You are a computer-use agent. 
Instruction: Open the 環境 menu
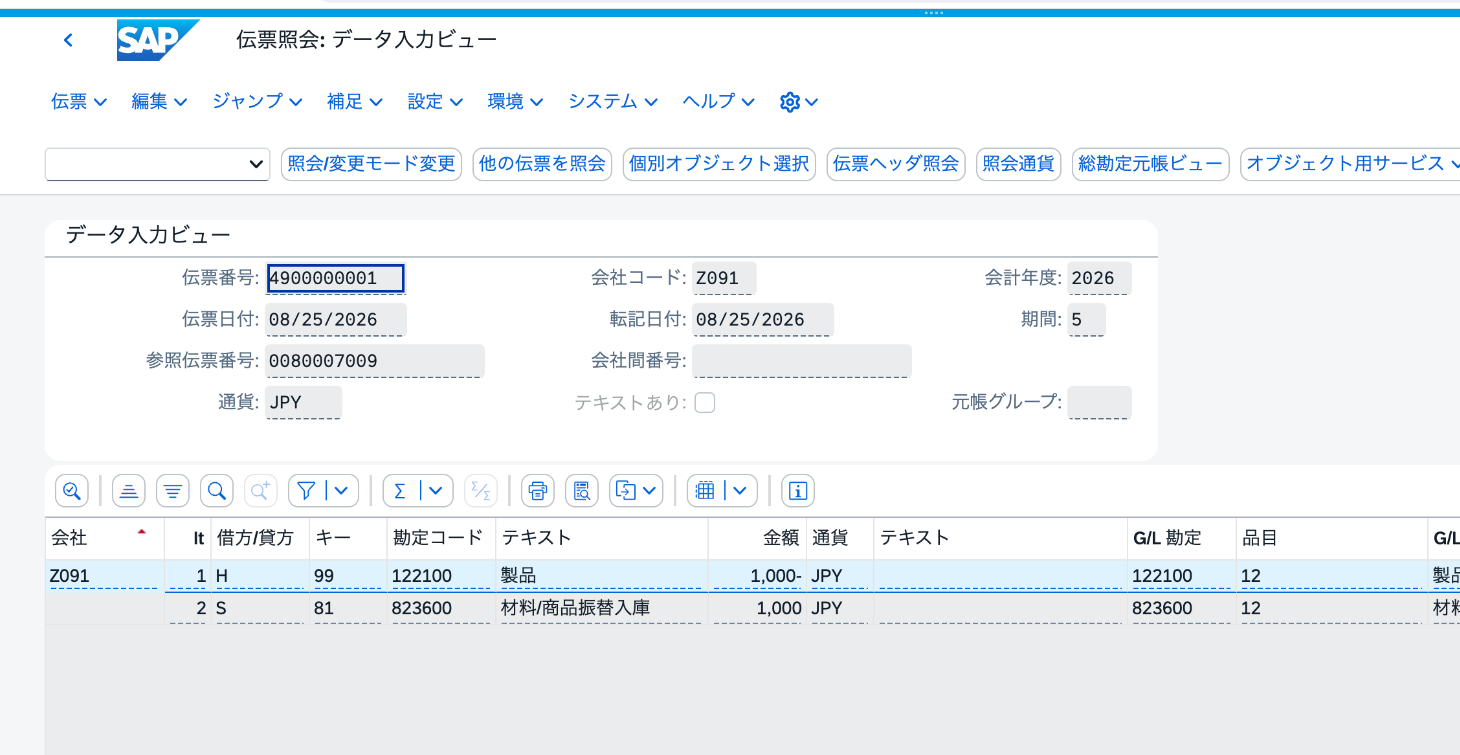pyautogui.click(x=515, y=101)
